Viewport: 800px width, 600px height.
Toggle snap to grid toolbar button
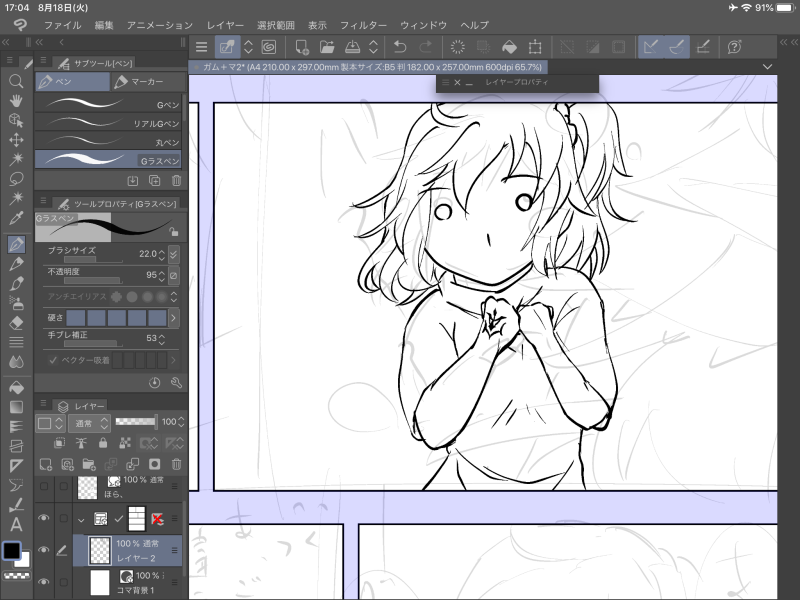pyautogui.click(x=703, y=47)
